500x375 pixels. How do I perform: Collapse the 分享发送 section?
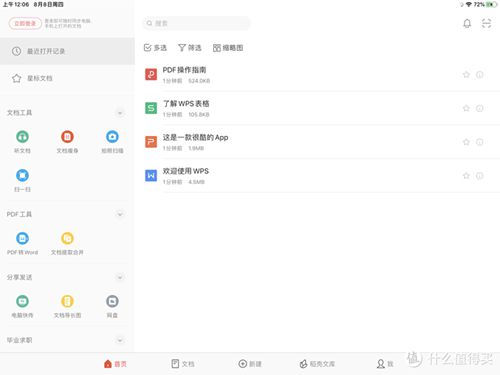pyautogui.click(x=120, y=277)
